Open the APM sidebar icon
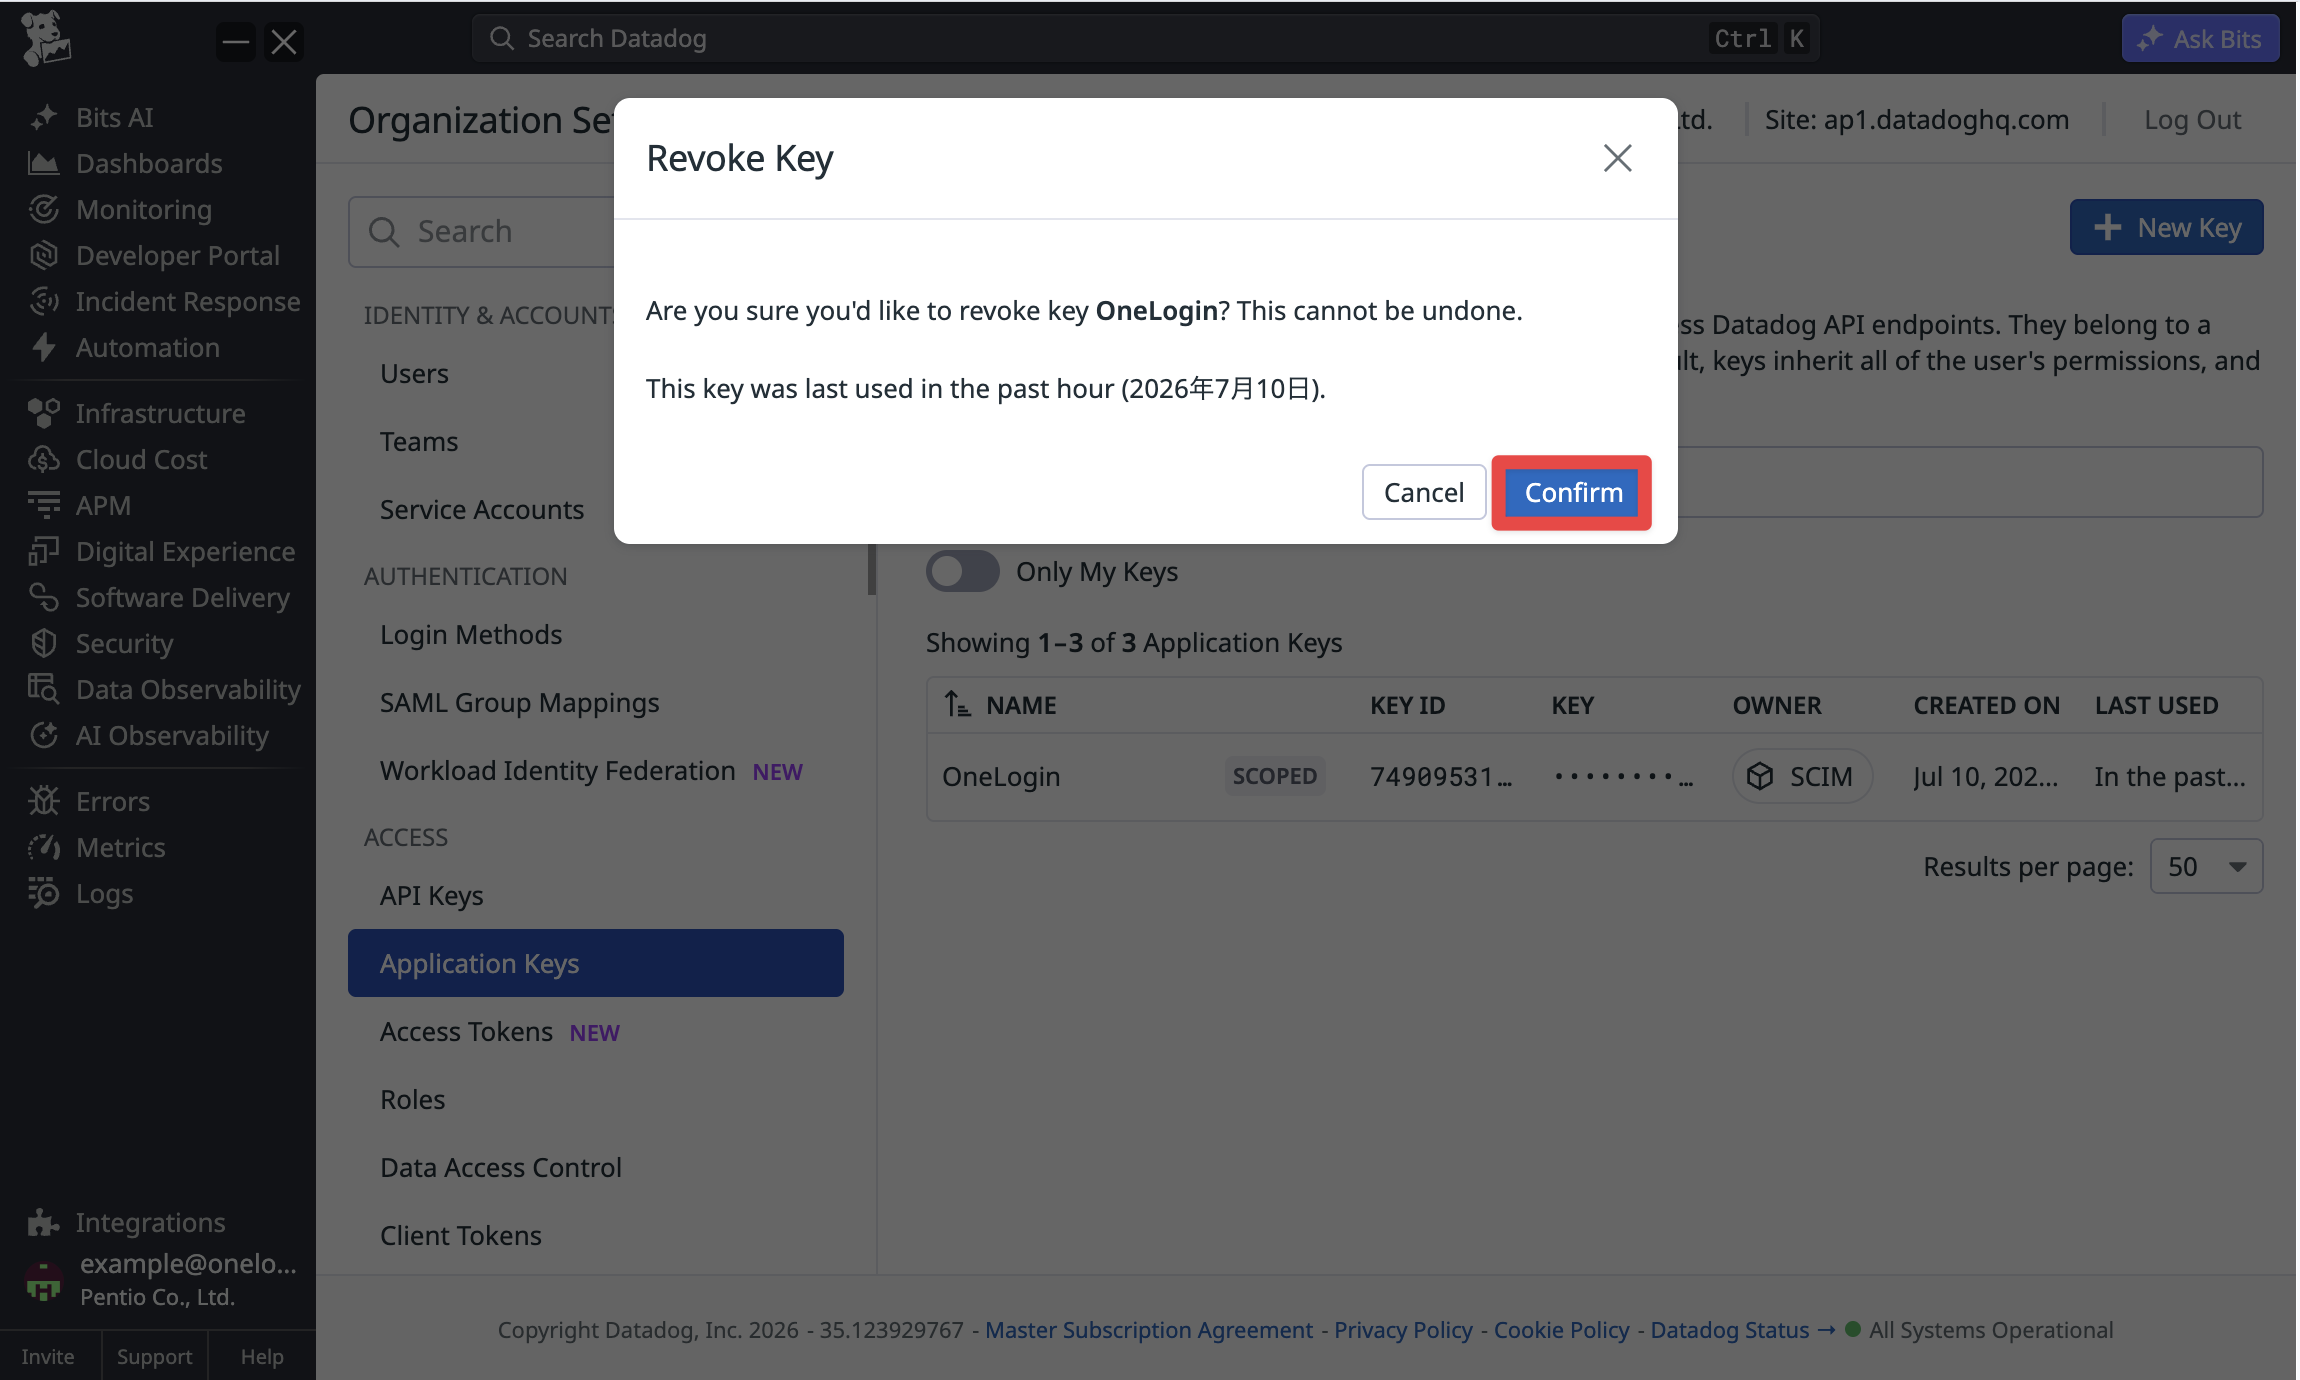Screen dimensions: 2300x1380 pyautogui.click(x=43, y=505)
